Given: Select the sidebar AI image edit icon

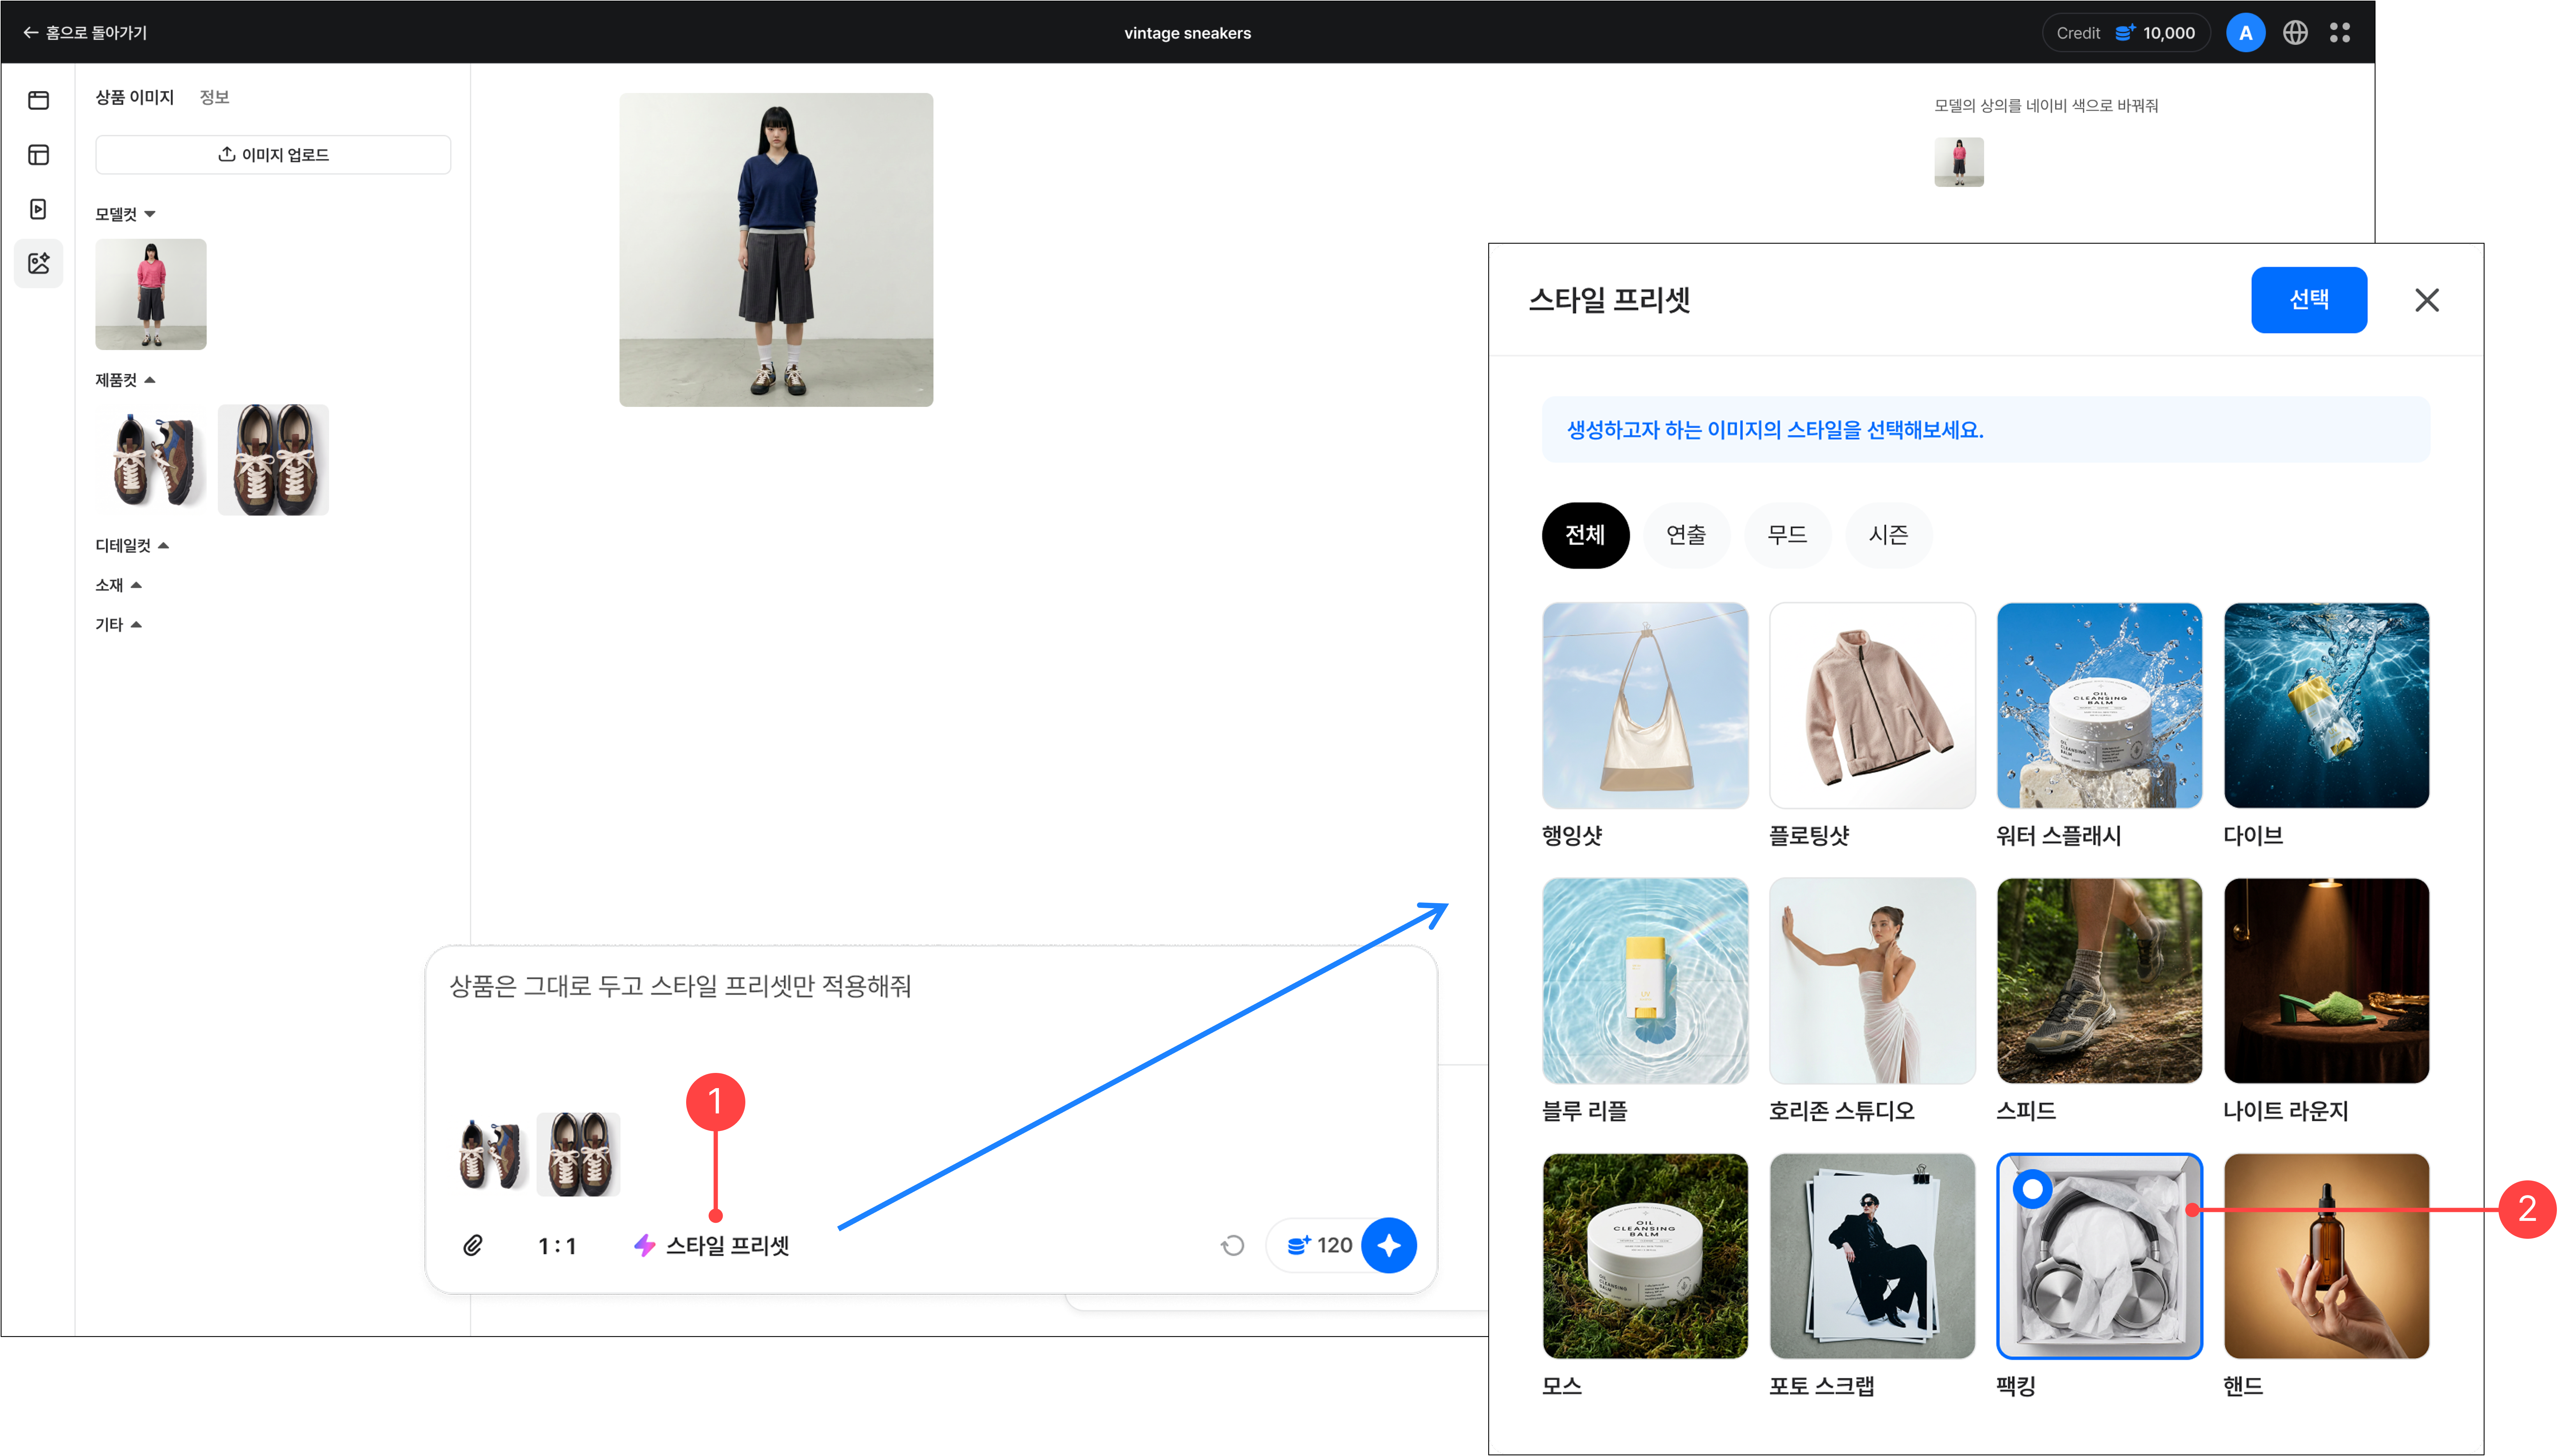Looking at the screenshot, I should click(39, 263).
